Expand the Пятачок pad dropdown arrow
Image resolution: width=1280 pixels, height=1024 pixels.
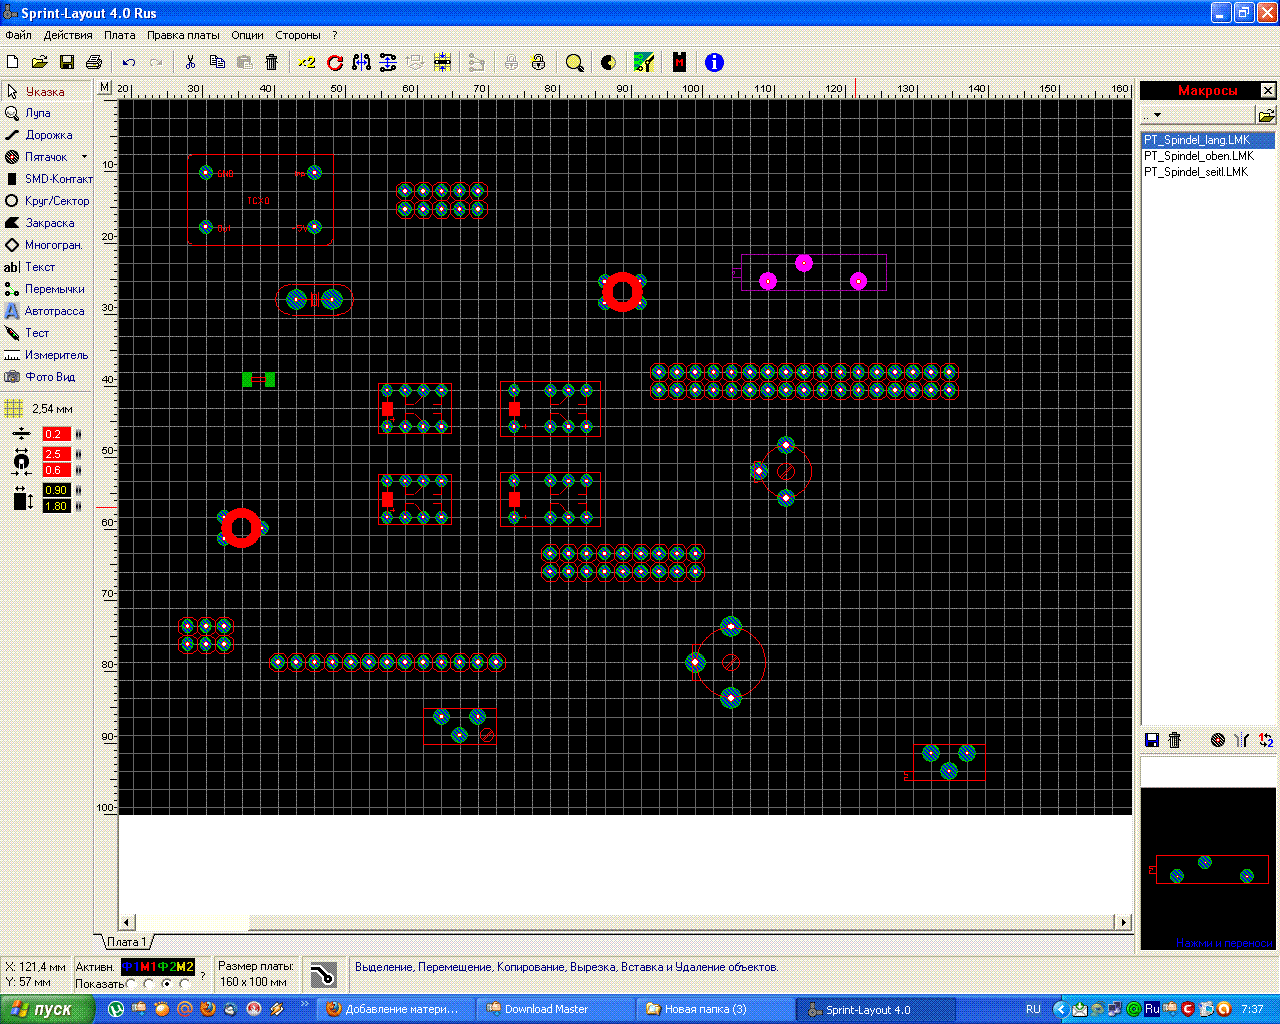click(84, 157)
